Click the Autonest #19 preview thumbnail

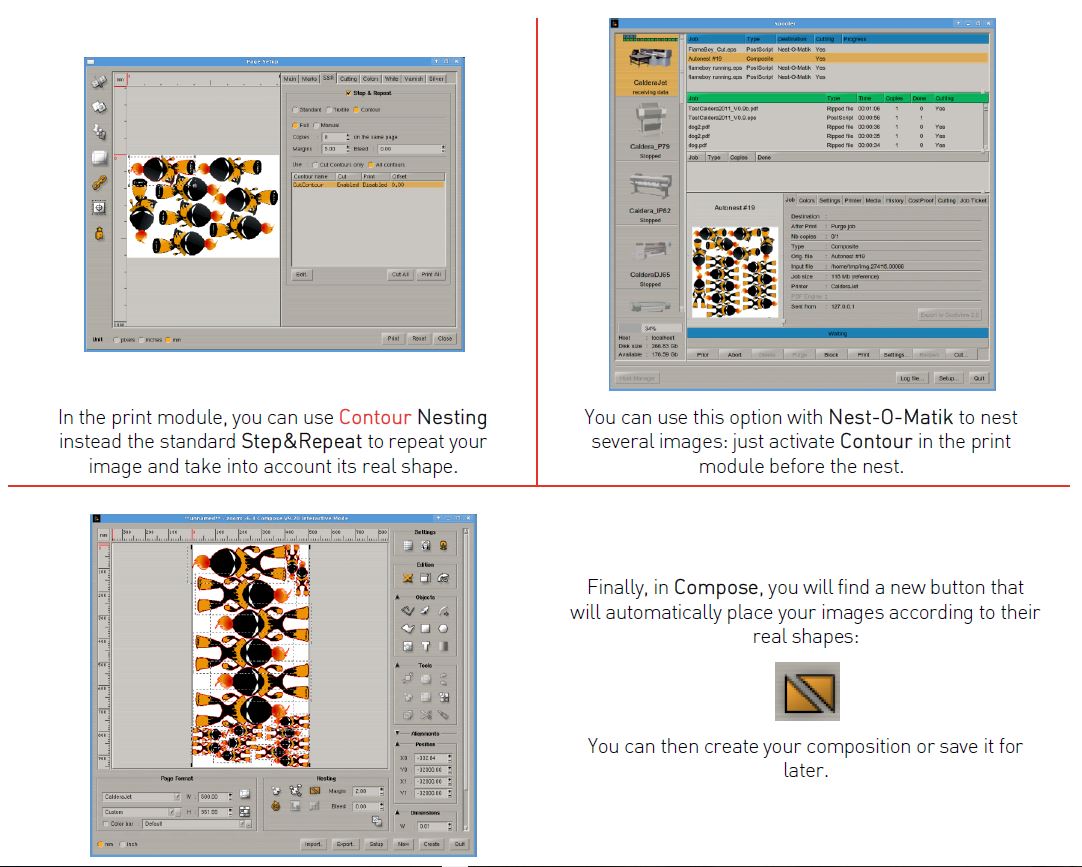pos(735,271)
